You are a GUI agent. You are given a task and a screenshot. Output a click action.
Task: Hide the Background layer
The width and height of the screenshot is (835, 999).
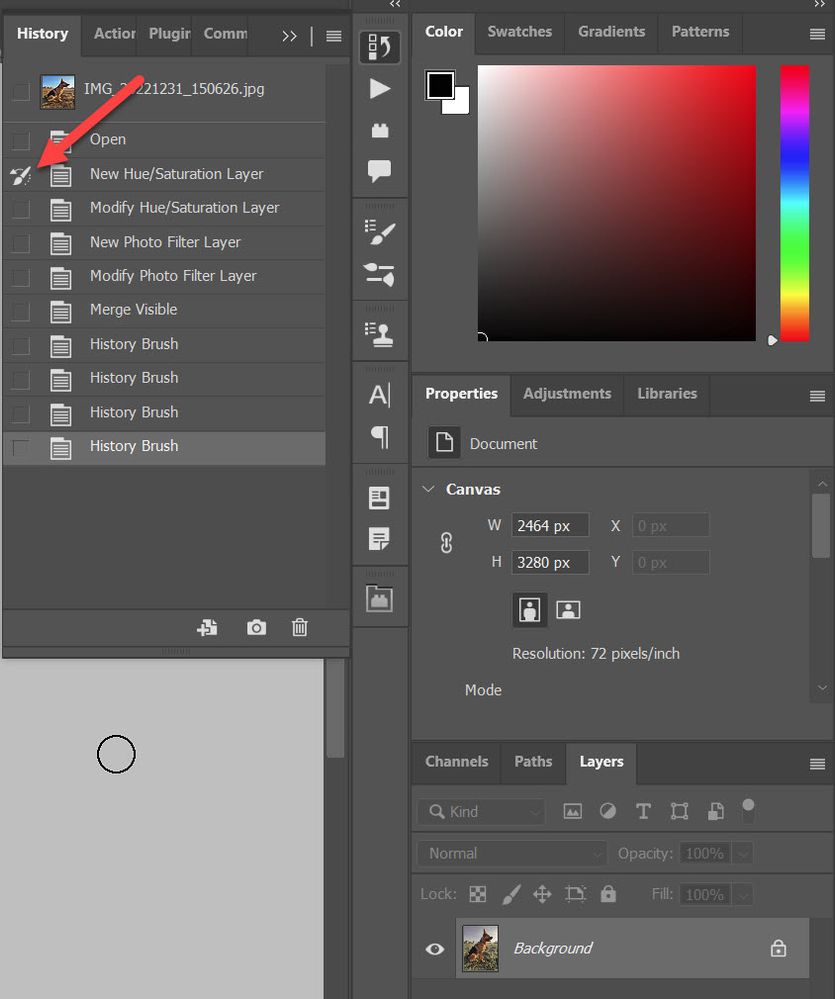433,948
